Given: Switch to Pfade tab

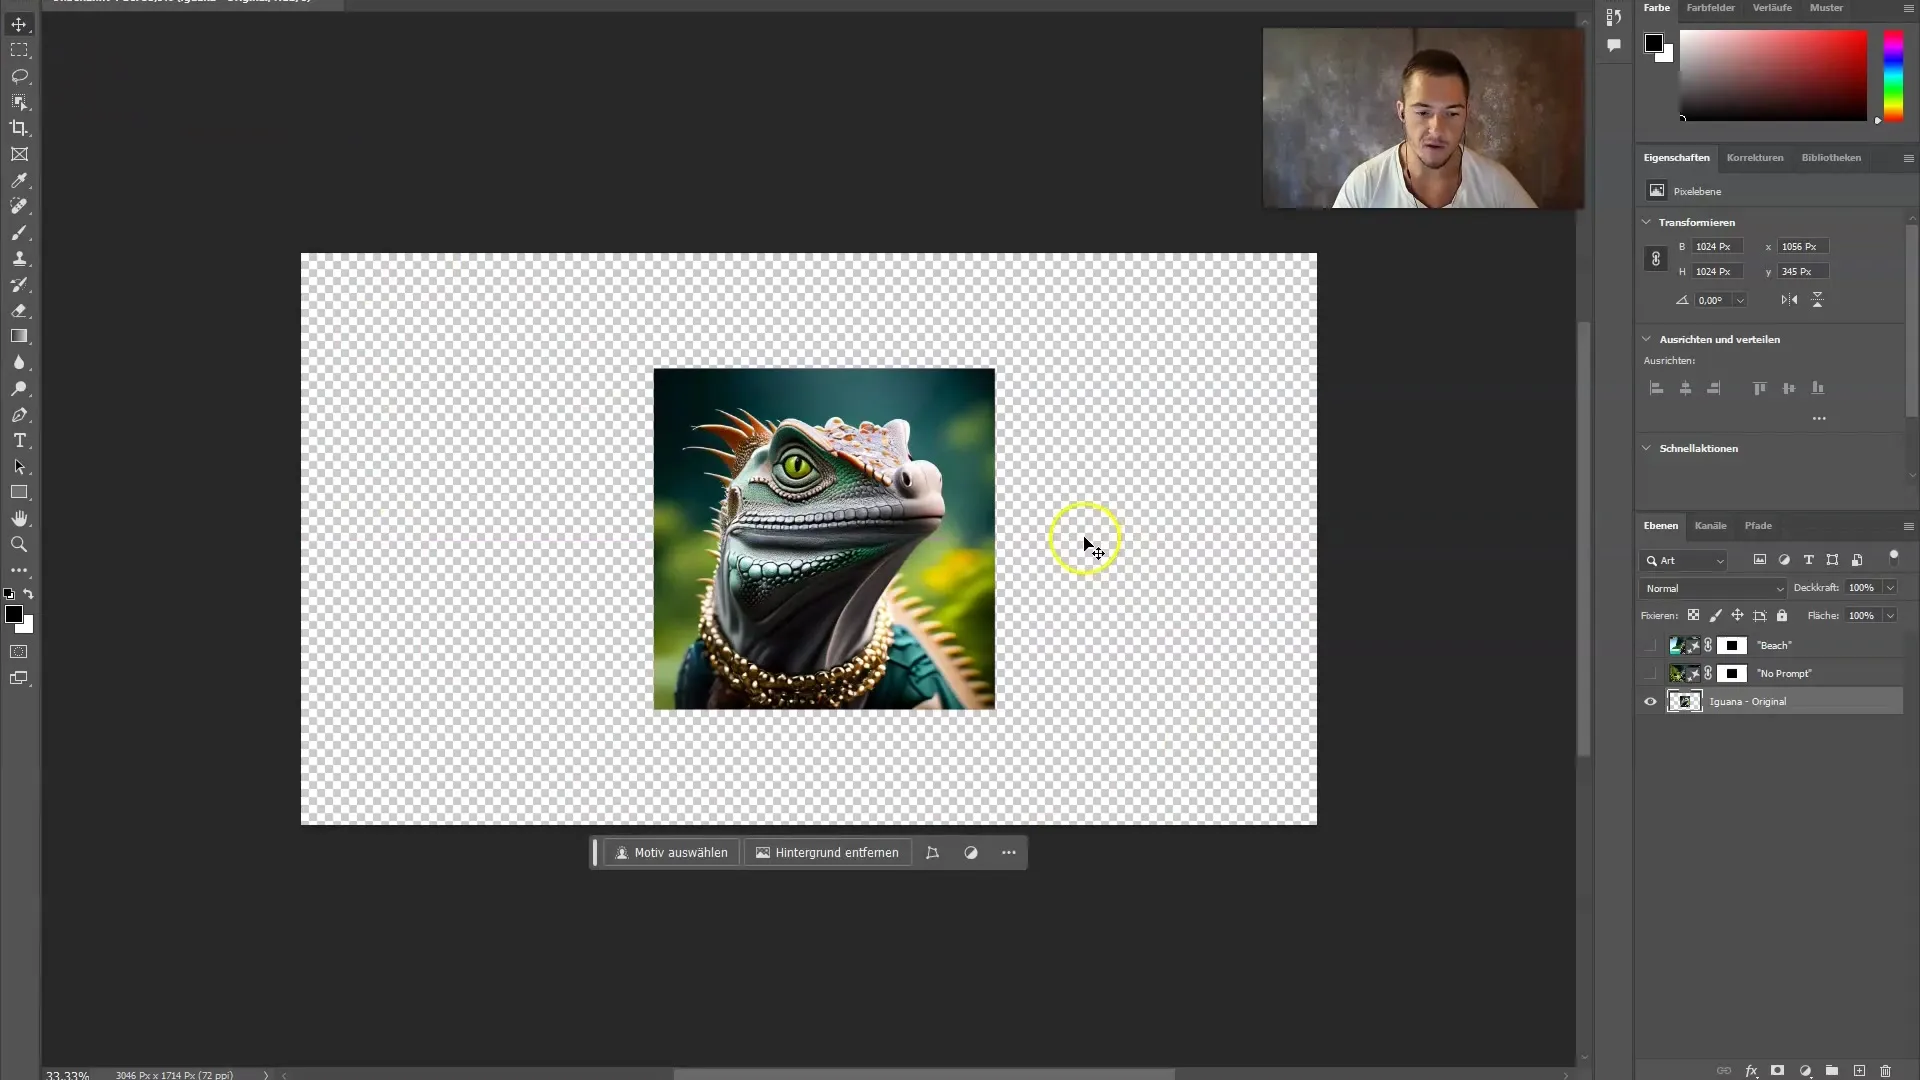Looking at the screenshot, I should [x=1758, y=526].
